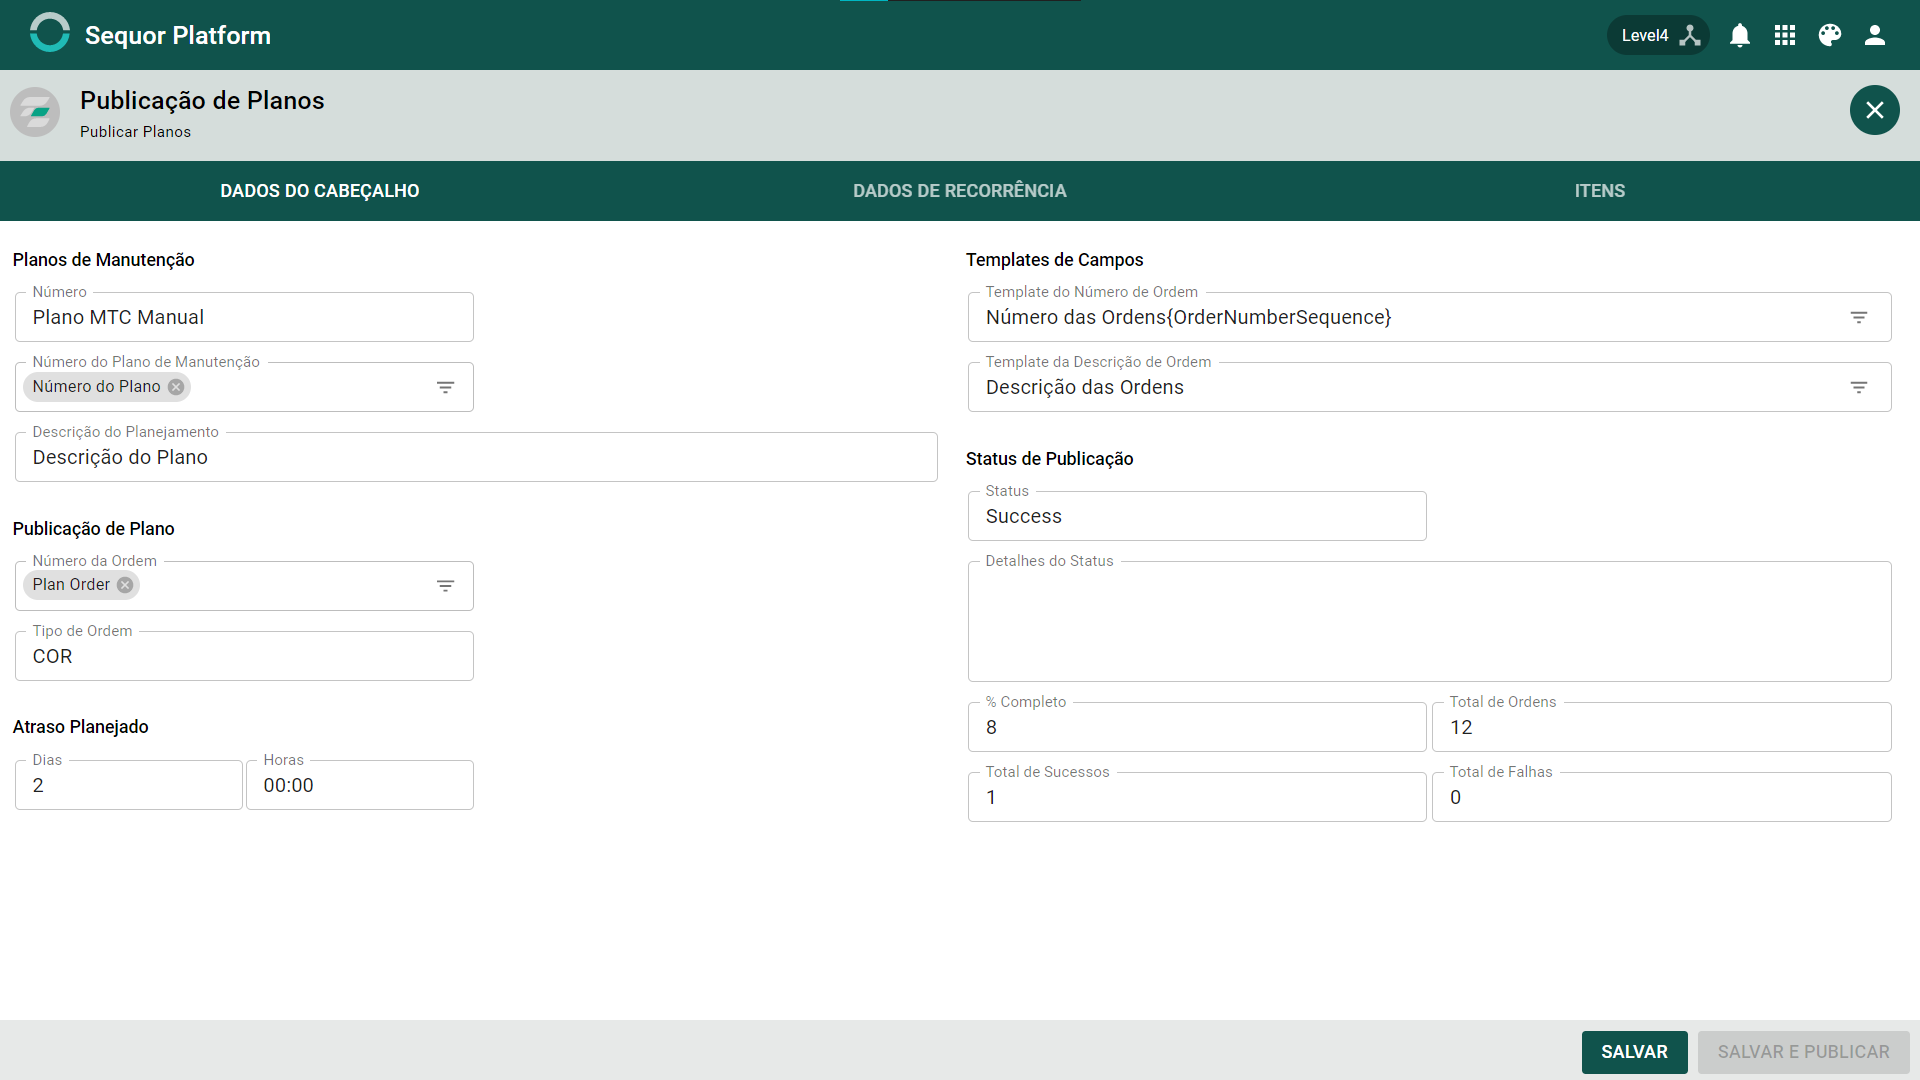Click the Total de Sucessos field

coord(1197,797)
